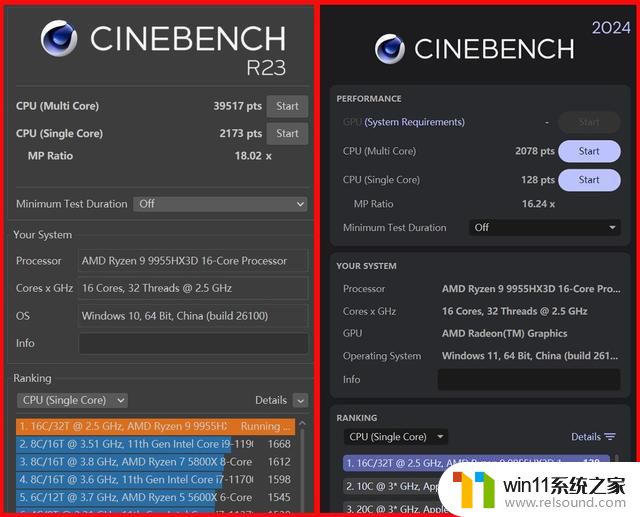640x517 pixels.
Task: Select 2024 ranking row 16C/32T @ 2.5 GHz
Action: 476,463
